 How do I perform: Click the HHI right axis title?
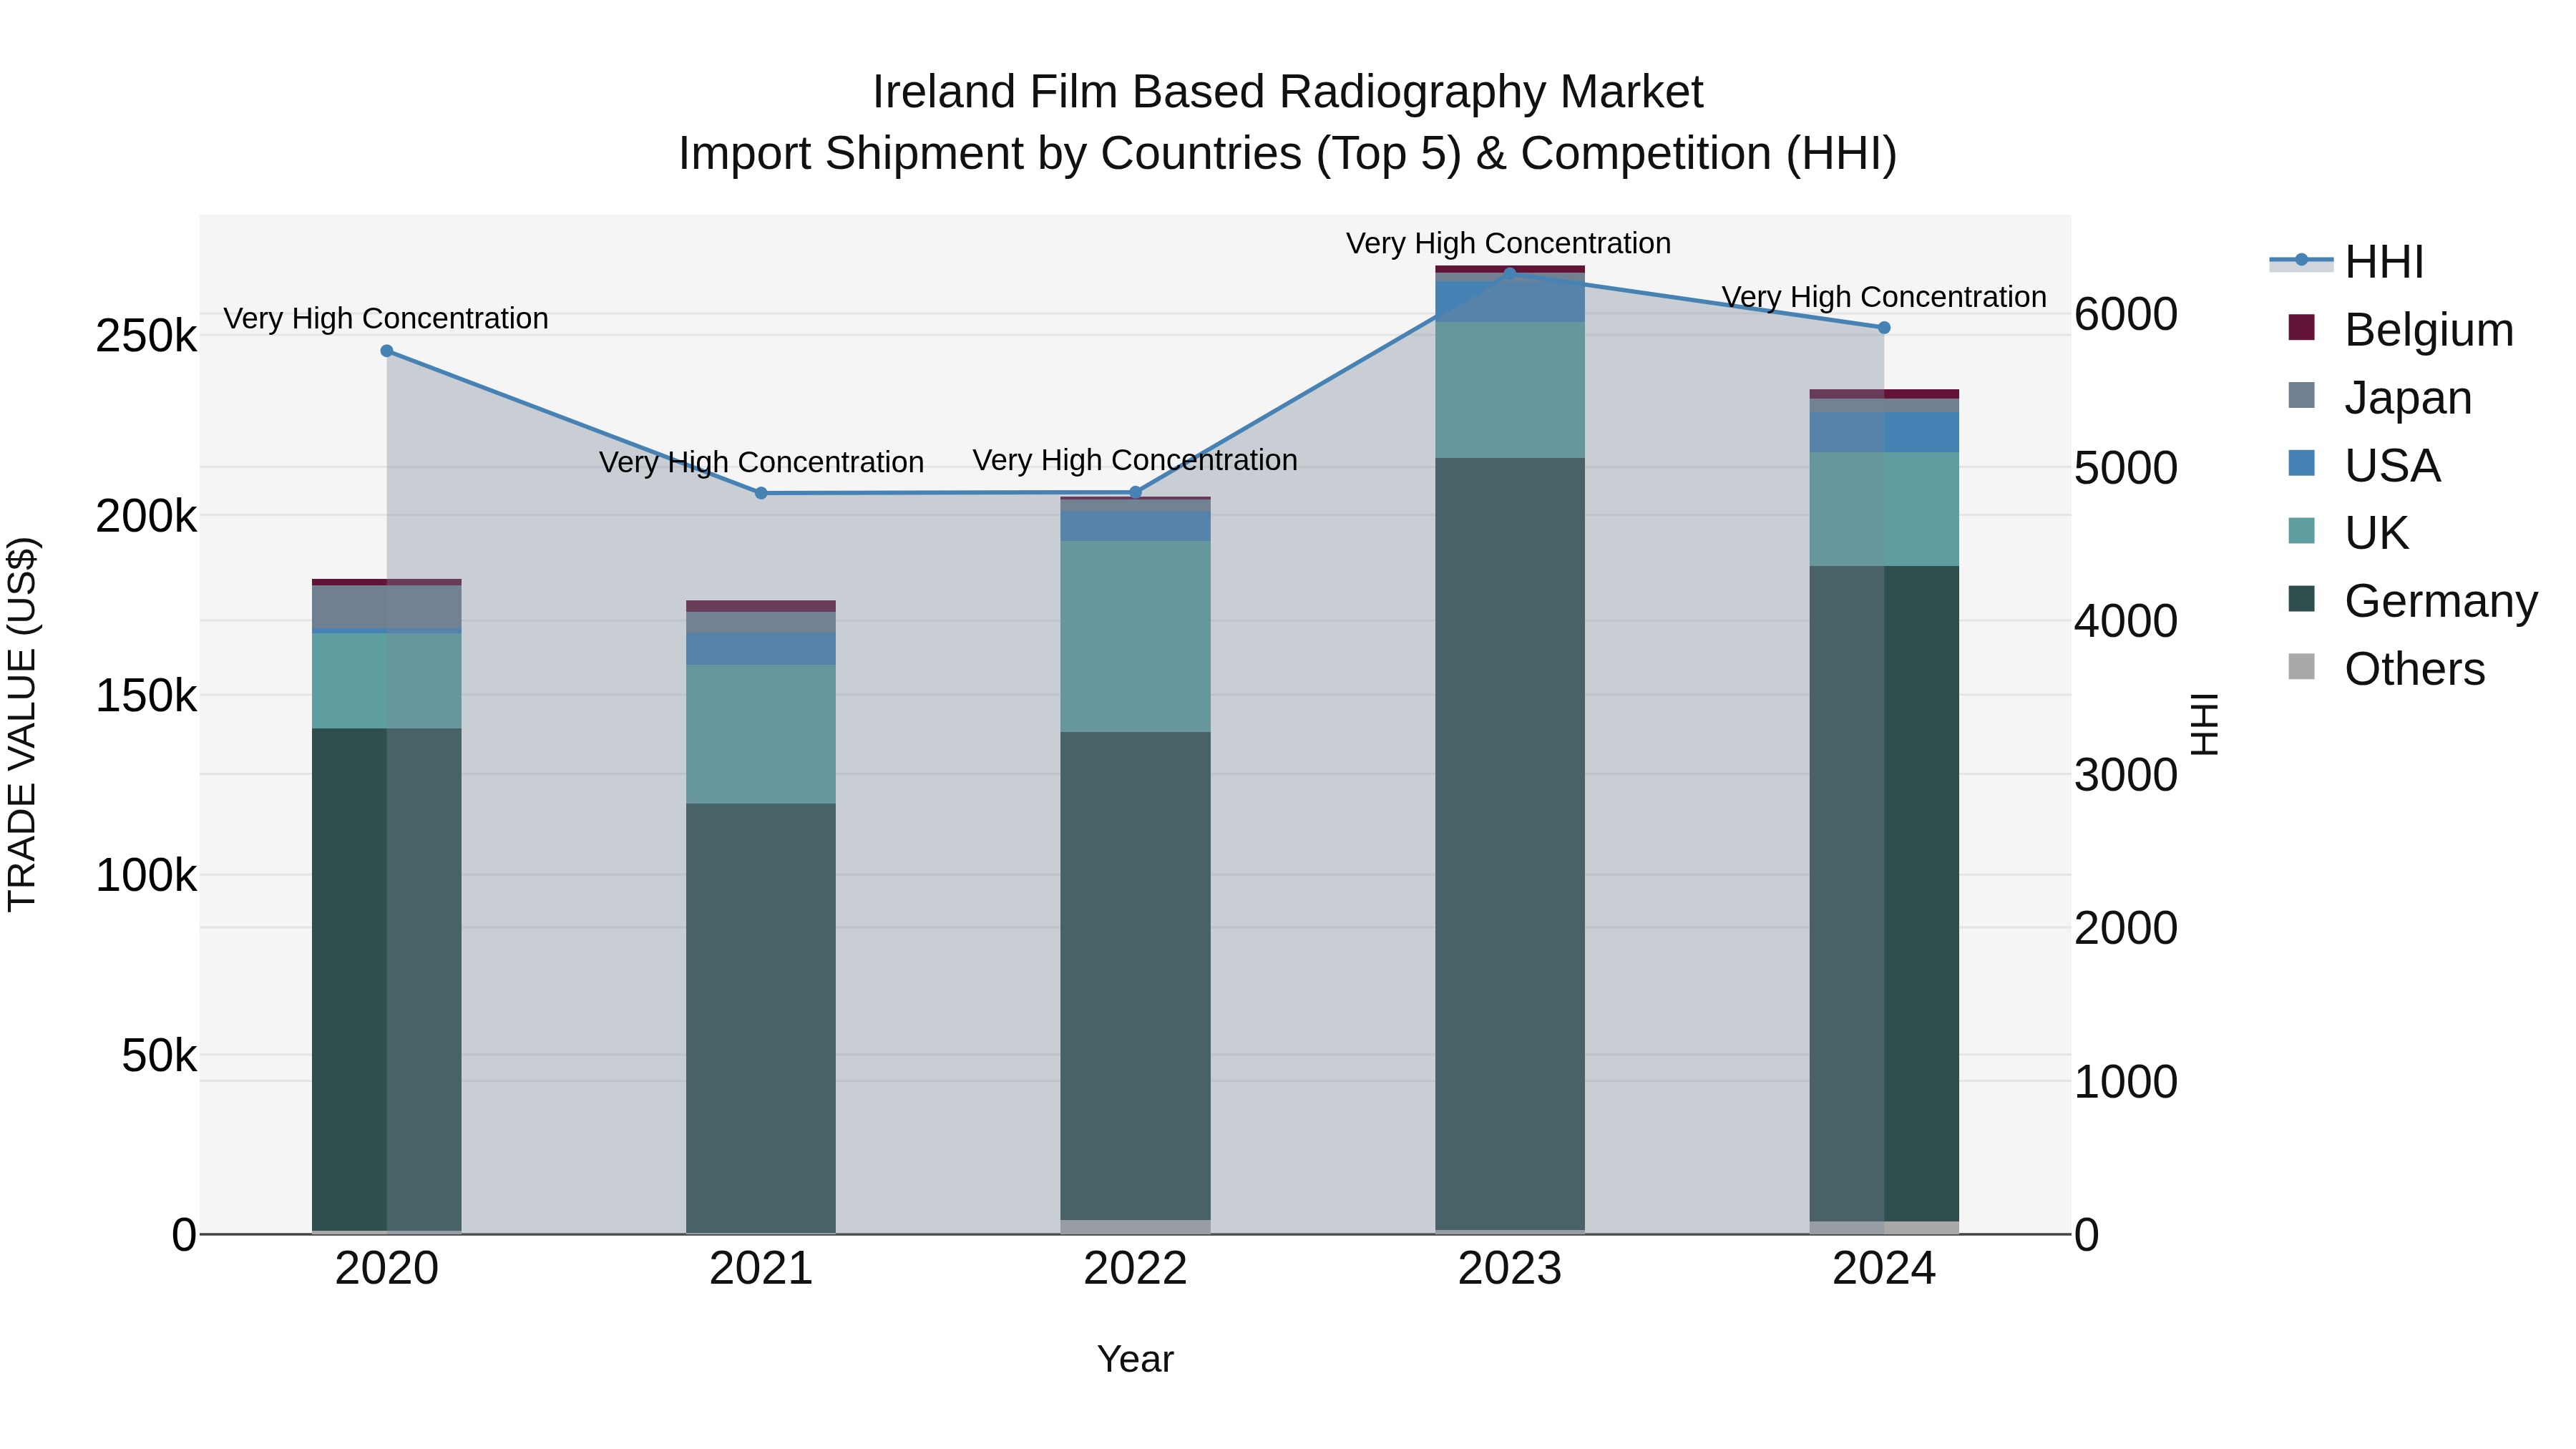[x=2204, y=724]
